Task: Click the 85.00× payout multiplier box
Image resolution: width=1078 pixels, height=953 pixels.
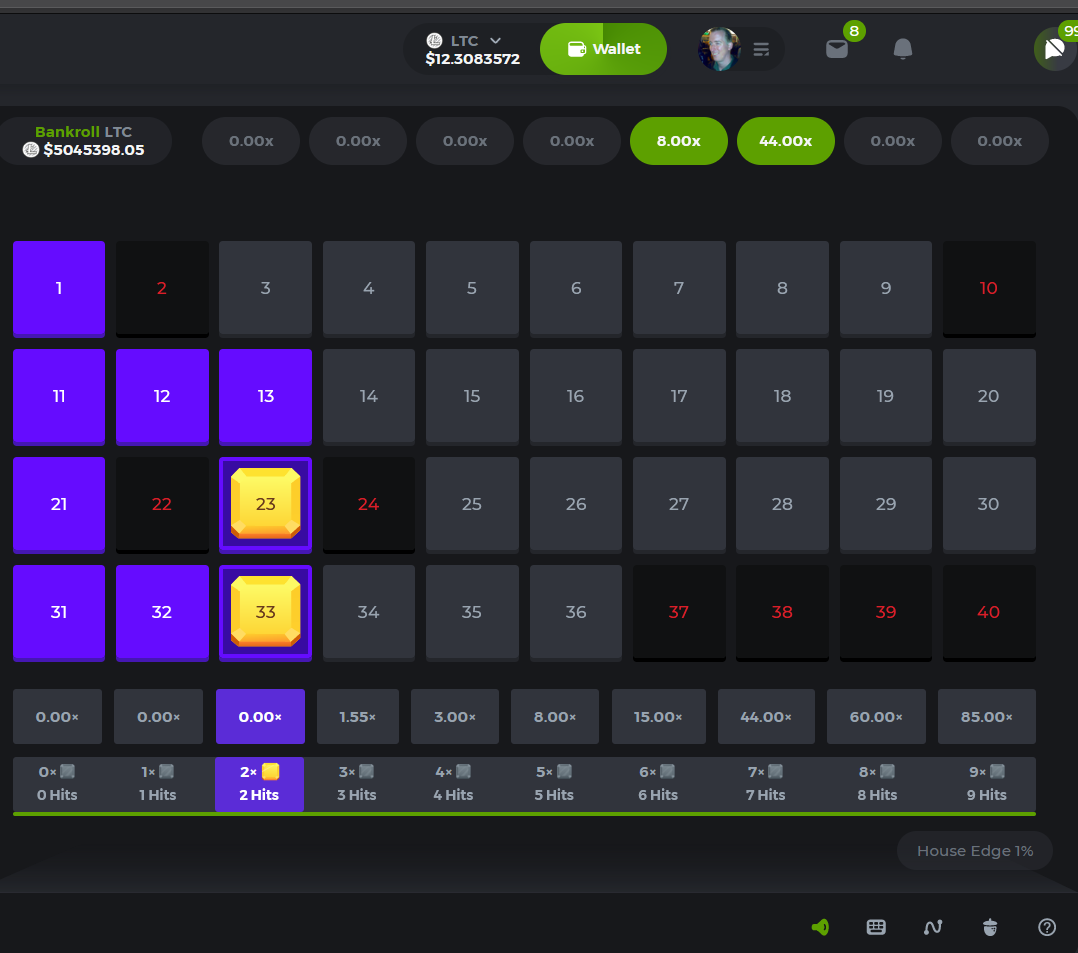Action: tap(986, 717)
